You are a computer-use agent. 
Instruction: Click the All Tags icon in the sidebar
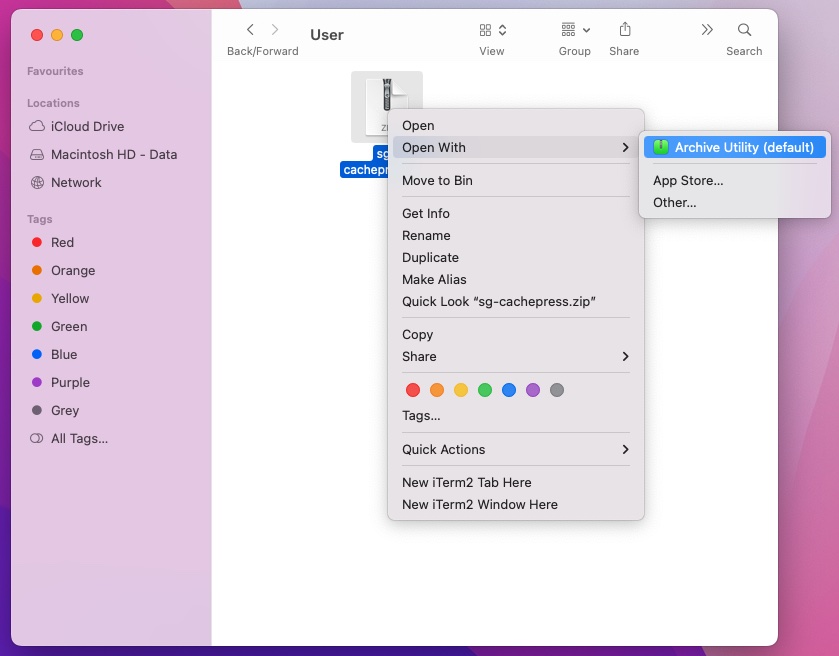click(36, 438)
